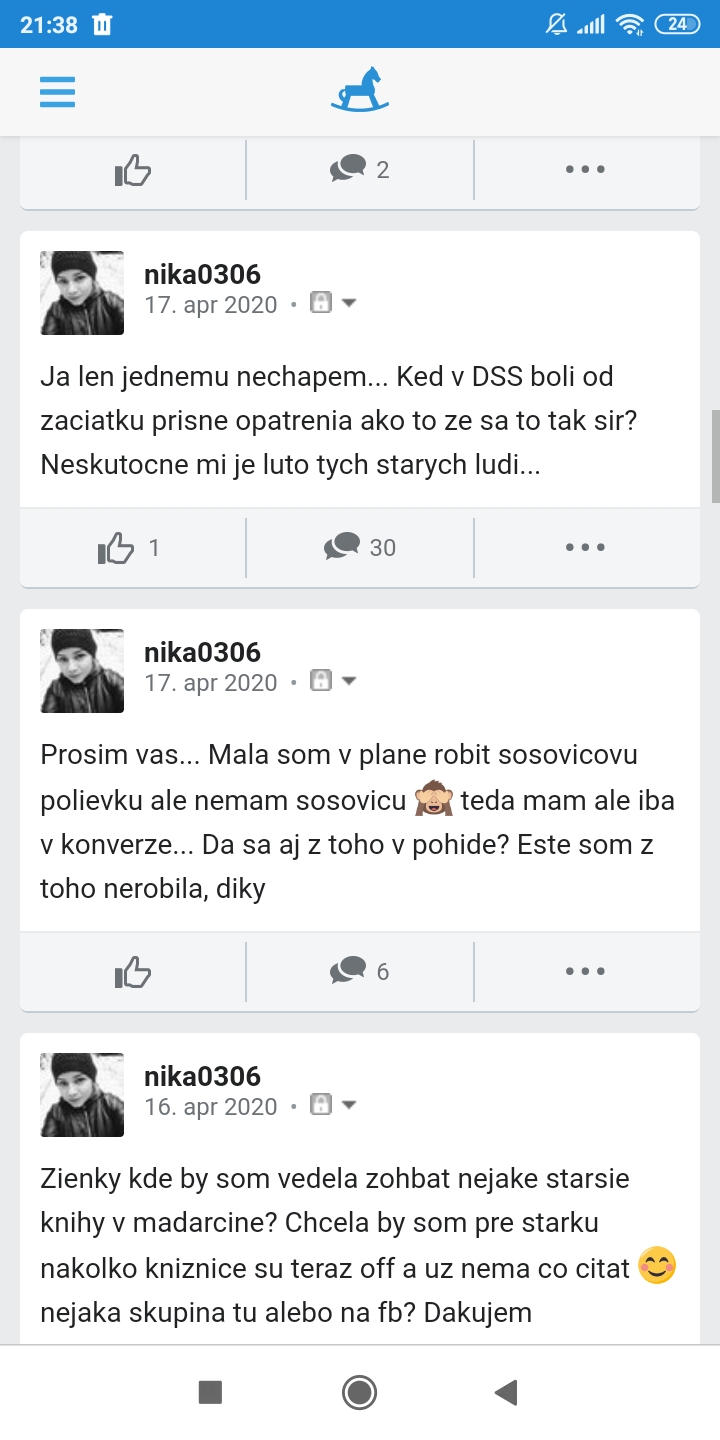Expand privacy dropdown on DSS post
The height and width of the screenshot is (1440, 720).
349,302
